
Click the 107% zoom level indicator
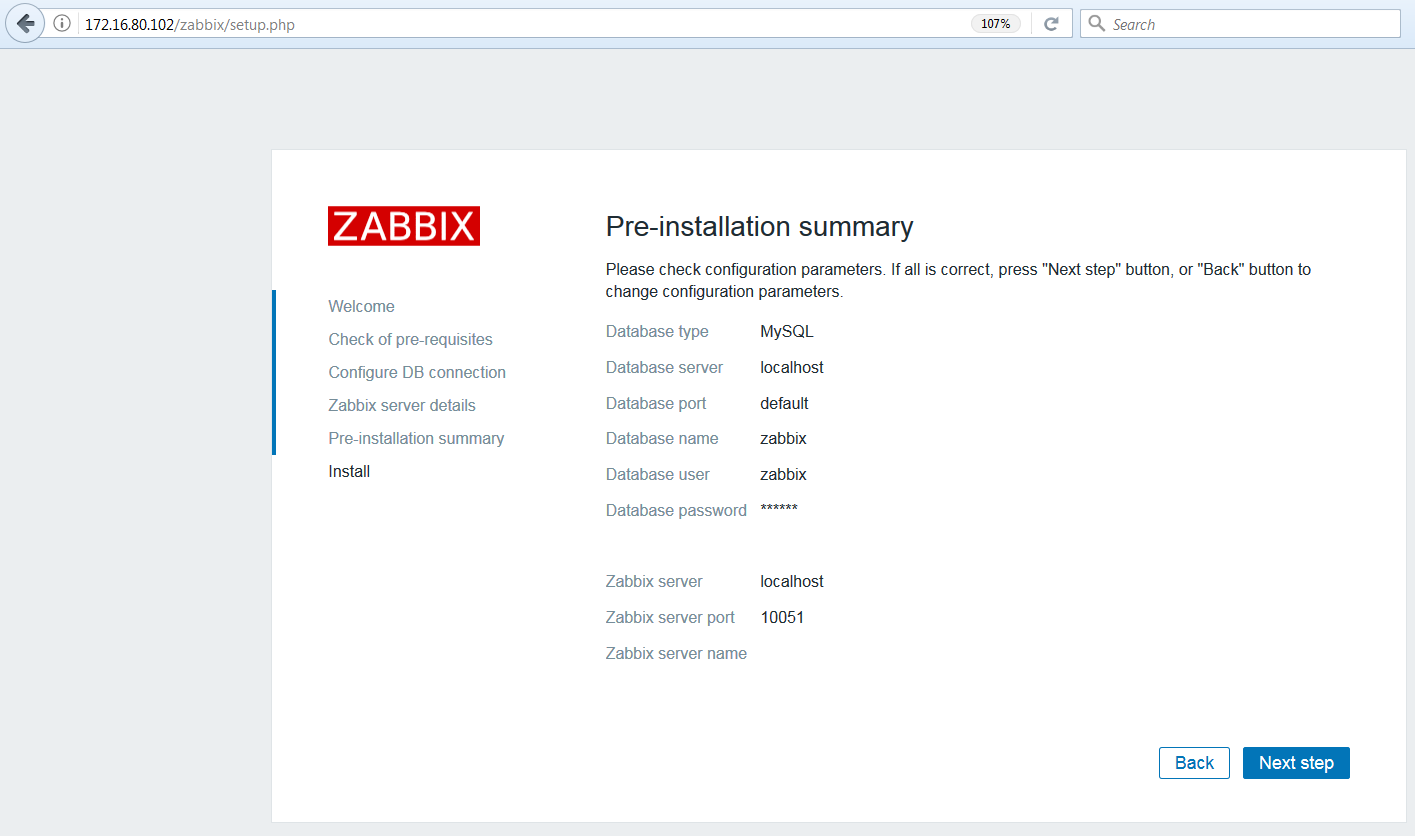tap(995, 24)
